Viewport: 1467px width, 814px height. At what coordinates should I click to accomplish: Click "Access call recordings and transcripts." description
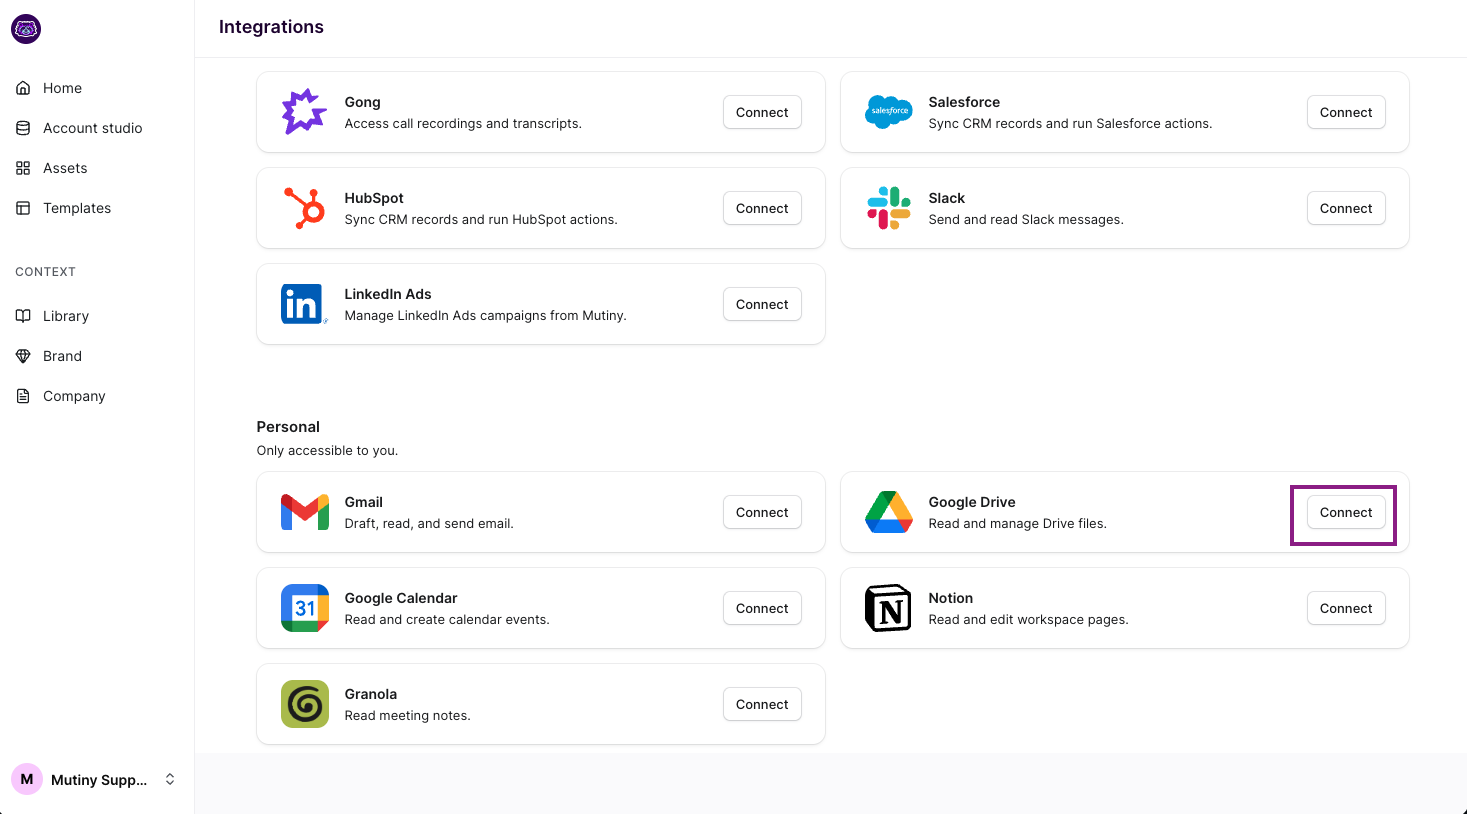point(463,124)
